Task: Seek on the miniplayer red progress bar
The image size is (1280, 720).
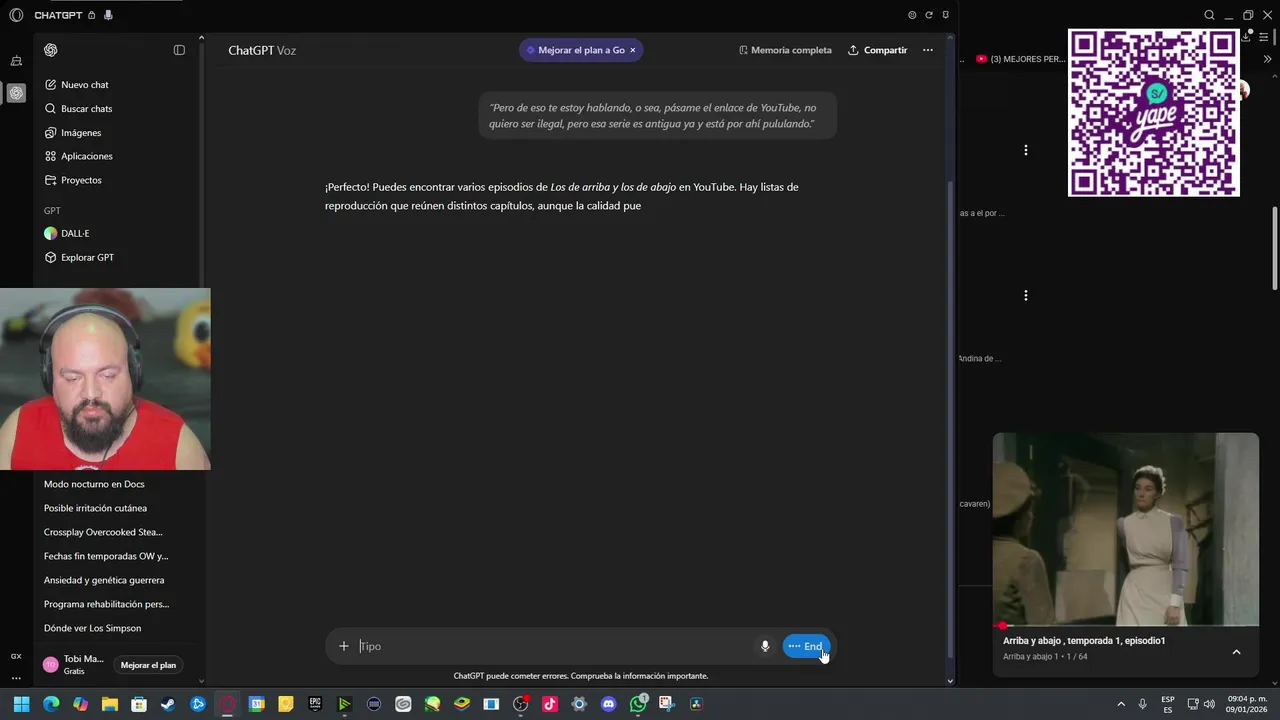Action: point(1125,626)
